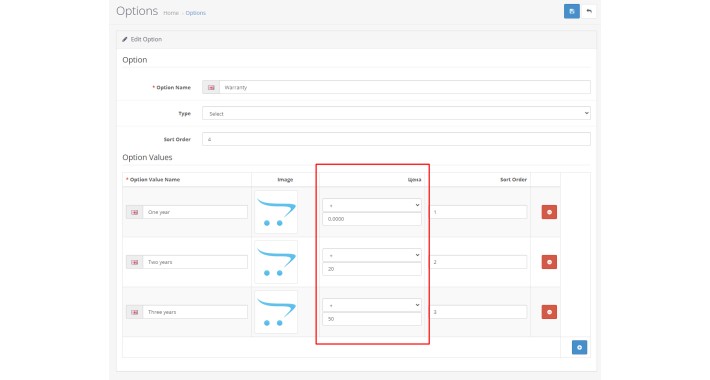Click price field showing 0.0000
This screenshot has width=710, height=380.
point(372,219)
